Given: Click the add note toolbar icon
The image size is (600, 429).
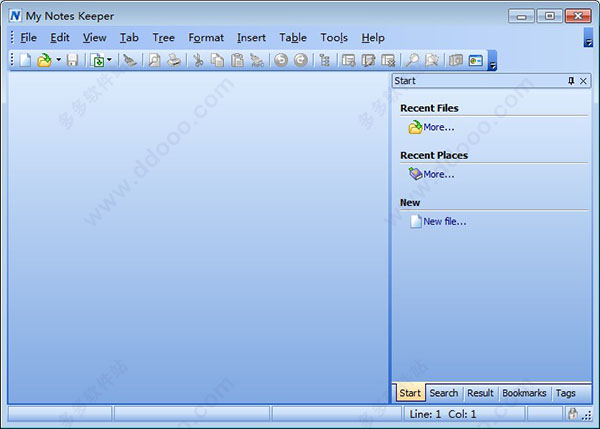Looking at the screenshot, I should click(x=349, y=60).
